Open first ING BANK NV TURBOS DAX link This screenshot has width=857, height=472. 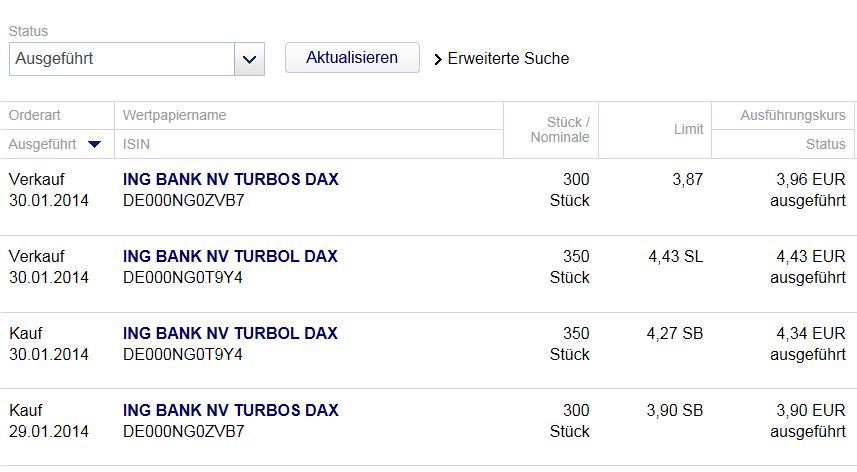pyautogui.click(x=231, y=180)
